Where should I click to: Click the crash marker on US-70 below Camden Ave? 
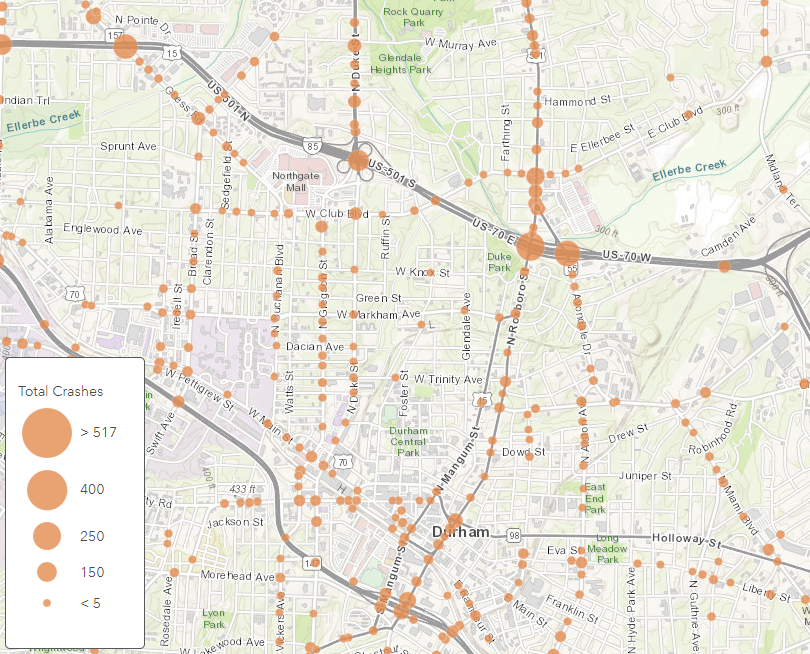tap(725, 267)
